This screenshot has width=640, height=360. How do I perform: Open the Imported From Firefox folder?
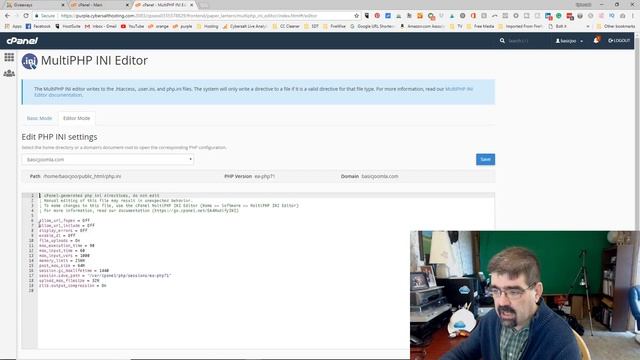point(520,26)
